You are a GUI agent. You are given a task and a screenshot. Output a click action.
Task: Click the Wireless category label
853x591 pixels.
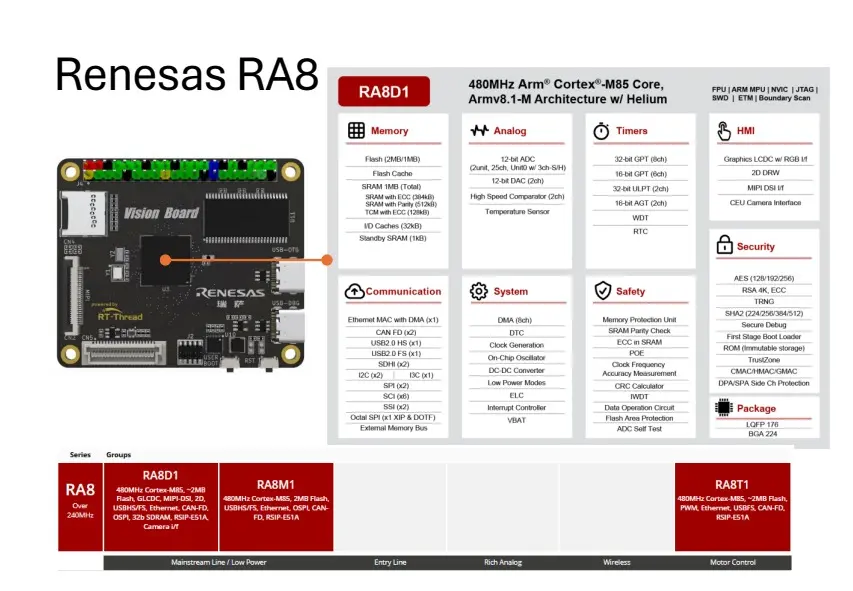[617, 562]
